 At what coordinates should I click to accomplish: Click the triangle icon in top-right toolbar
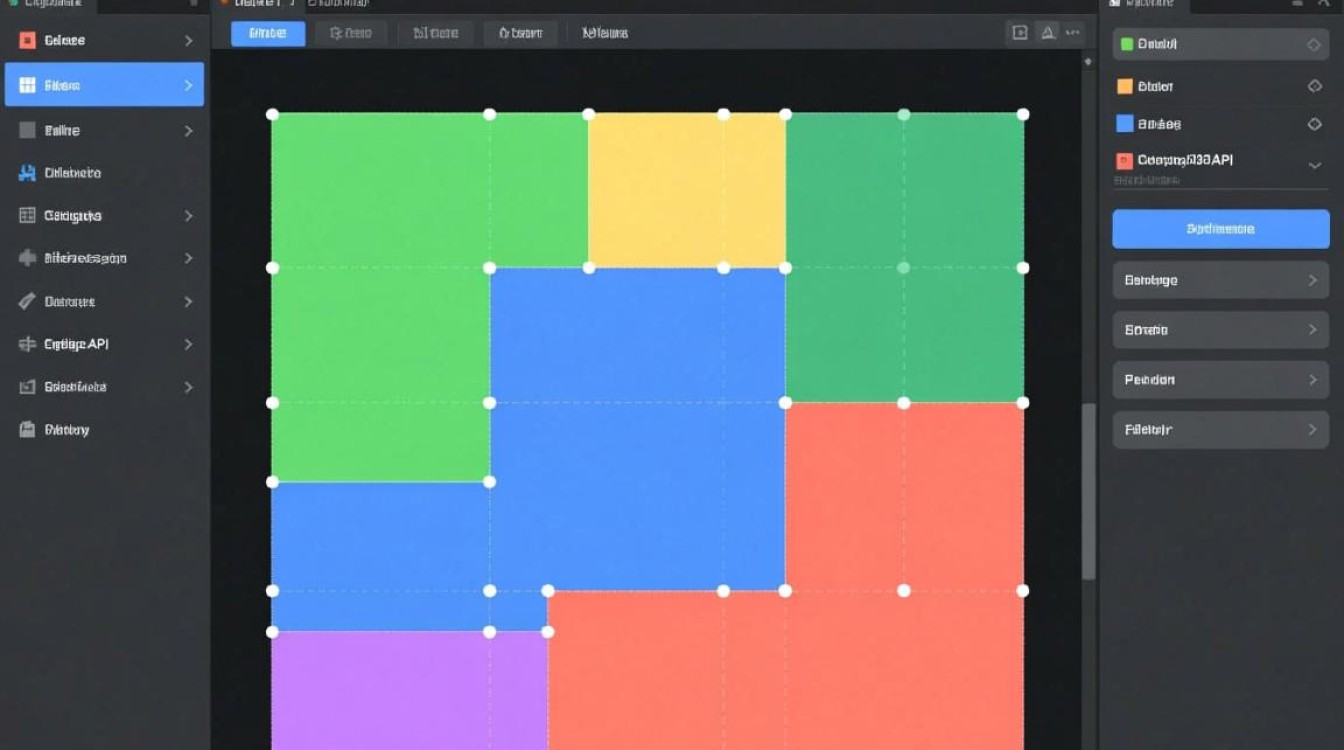click(x=1047, y=33)
